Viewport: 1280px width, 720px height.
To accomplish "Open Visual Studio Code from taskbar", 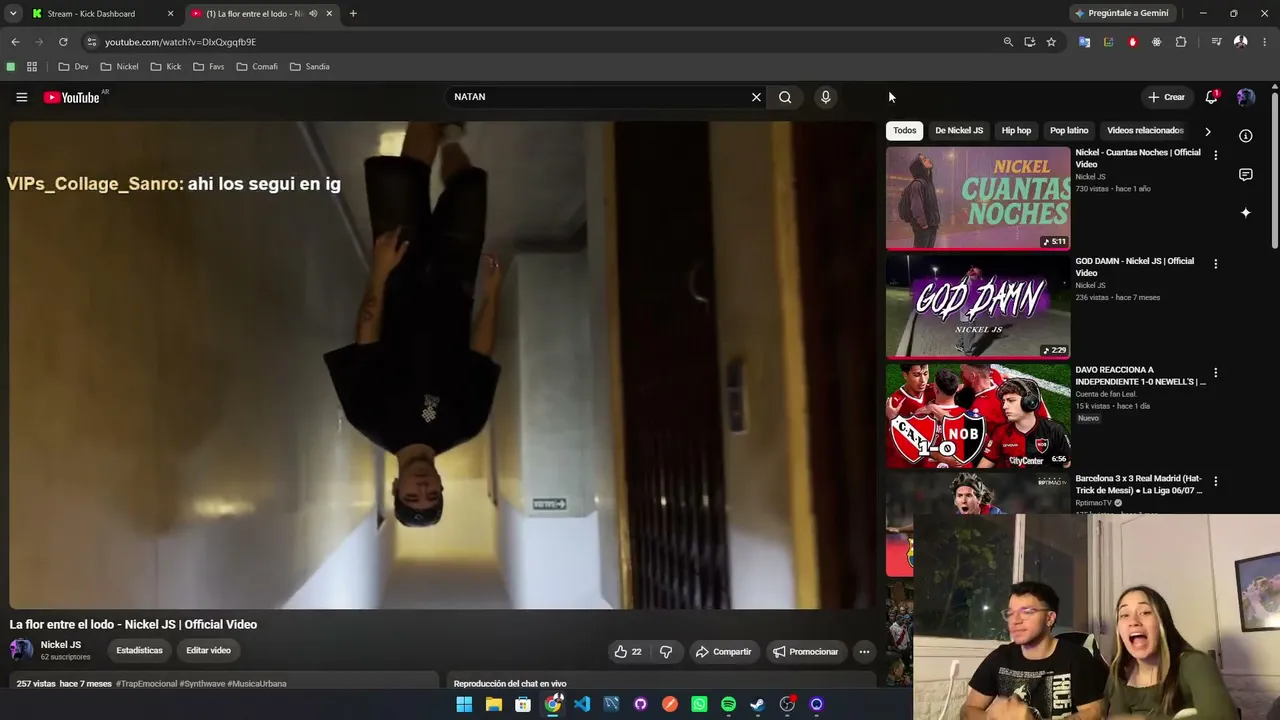I will click(582, 704).
